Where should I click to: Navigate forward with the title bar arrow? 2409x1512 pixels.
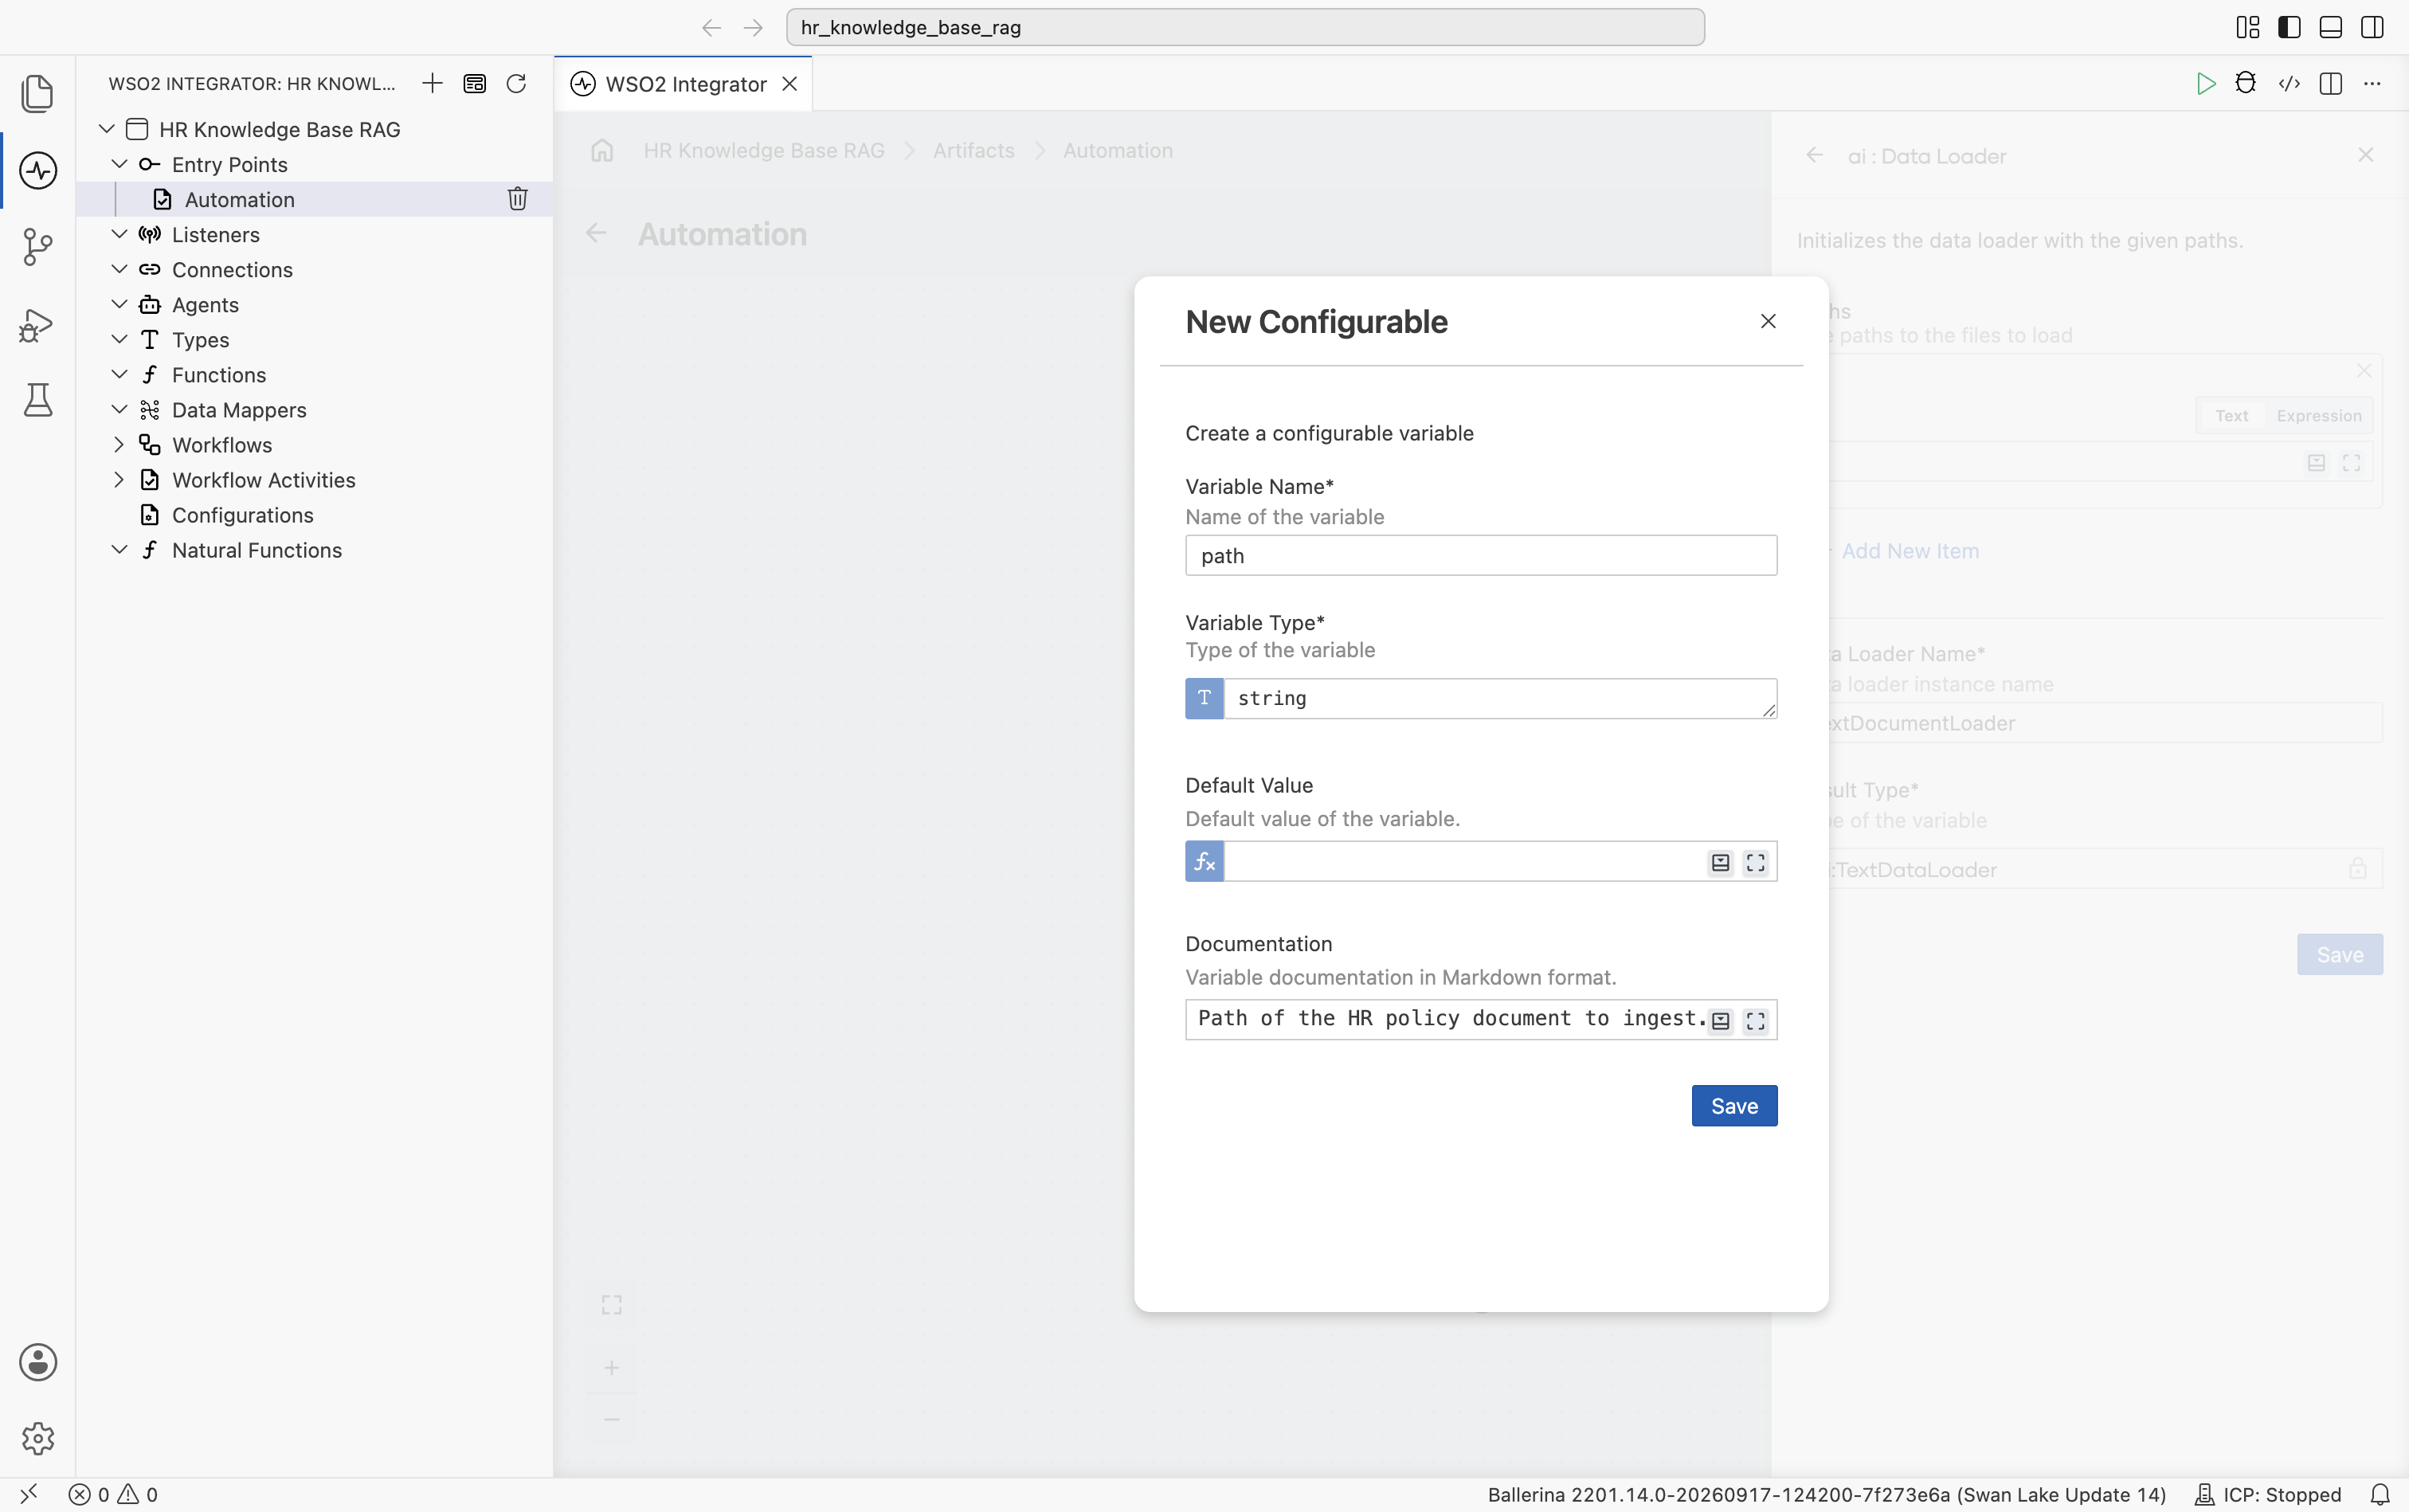pyautogui.click(x=753, y=27)
